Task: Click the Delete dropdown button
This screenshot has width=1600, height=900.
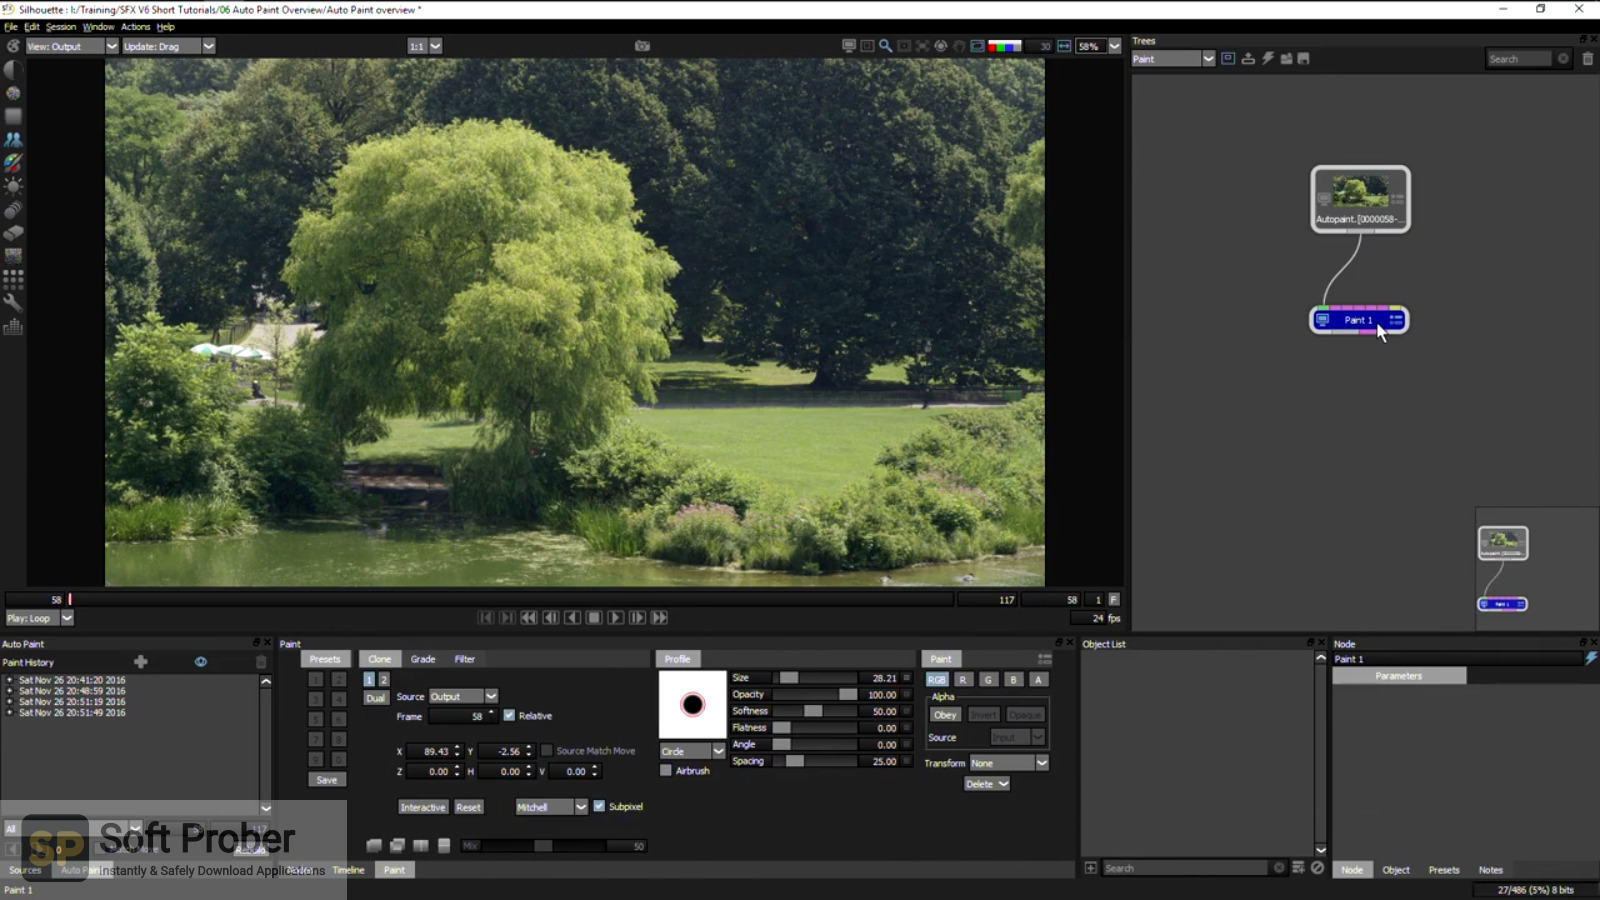Action: [x=987, y=784]
